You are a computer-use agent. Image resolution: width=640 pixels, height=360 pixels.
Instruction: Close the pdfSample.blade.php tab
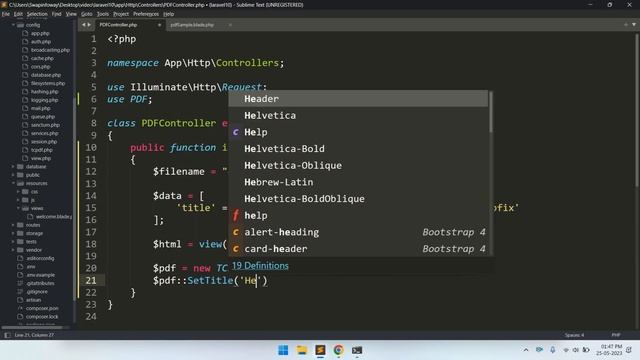pyautogui.click(x=230, y=25)
